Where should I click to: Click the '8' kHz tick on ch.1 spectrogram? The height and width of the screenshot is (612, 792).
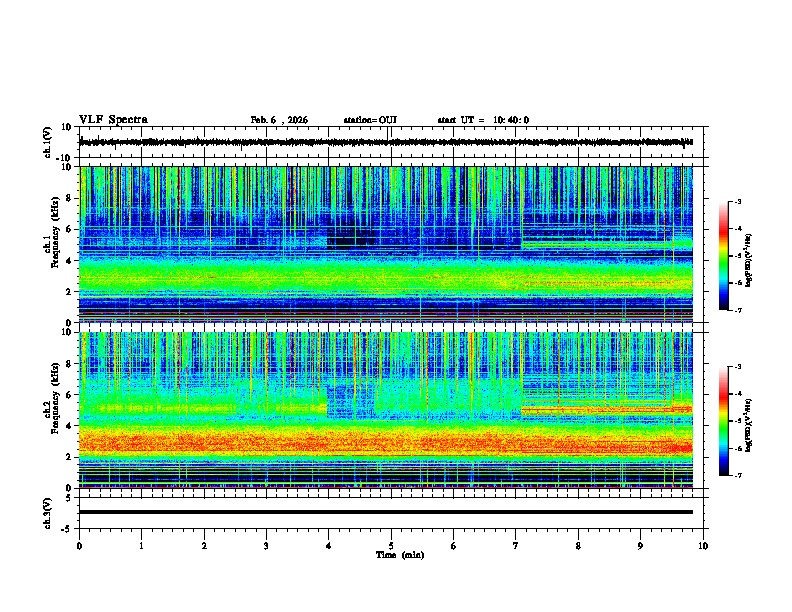tap(70, 198)
